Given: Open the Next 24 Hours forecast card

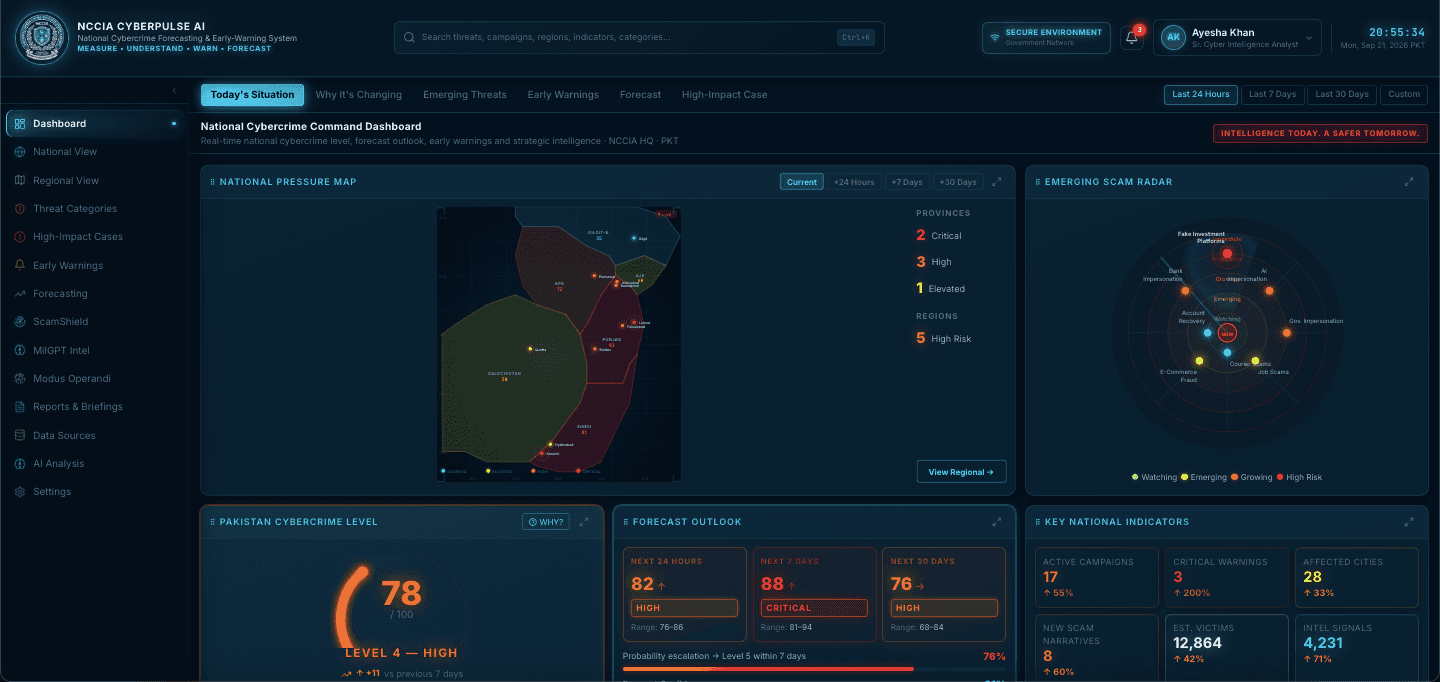Looking at the screenshot, I should [684, 594].
